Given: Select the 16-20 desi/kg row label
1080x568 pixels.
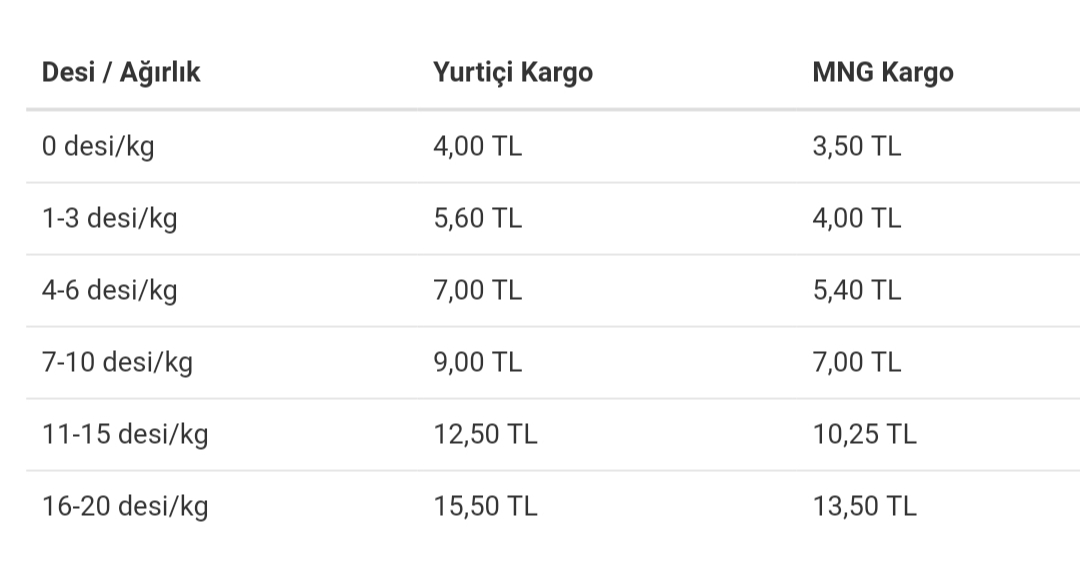Looking at the screenshot, I should [x=125, y=507].
